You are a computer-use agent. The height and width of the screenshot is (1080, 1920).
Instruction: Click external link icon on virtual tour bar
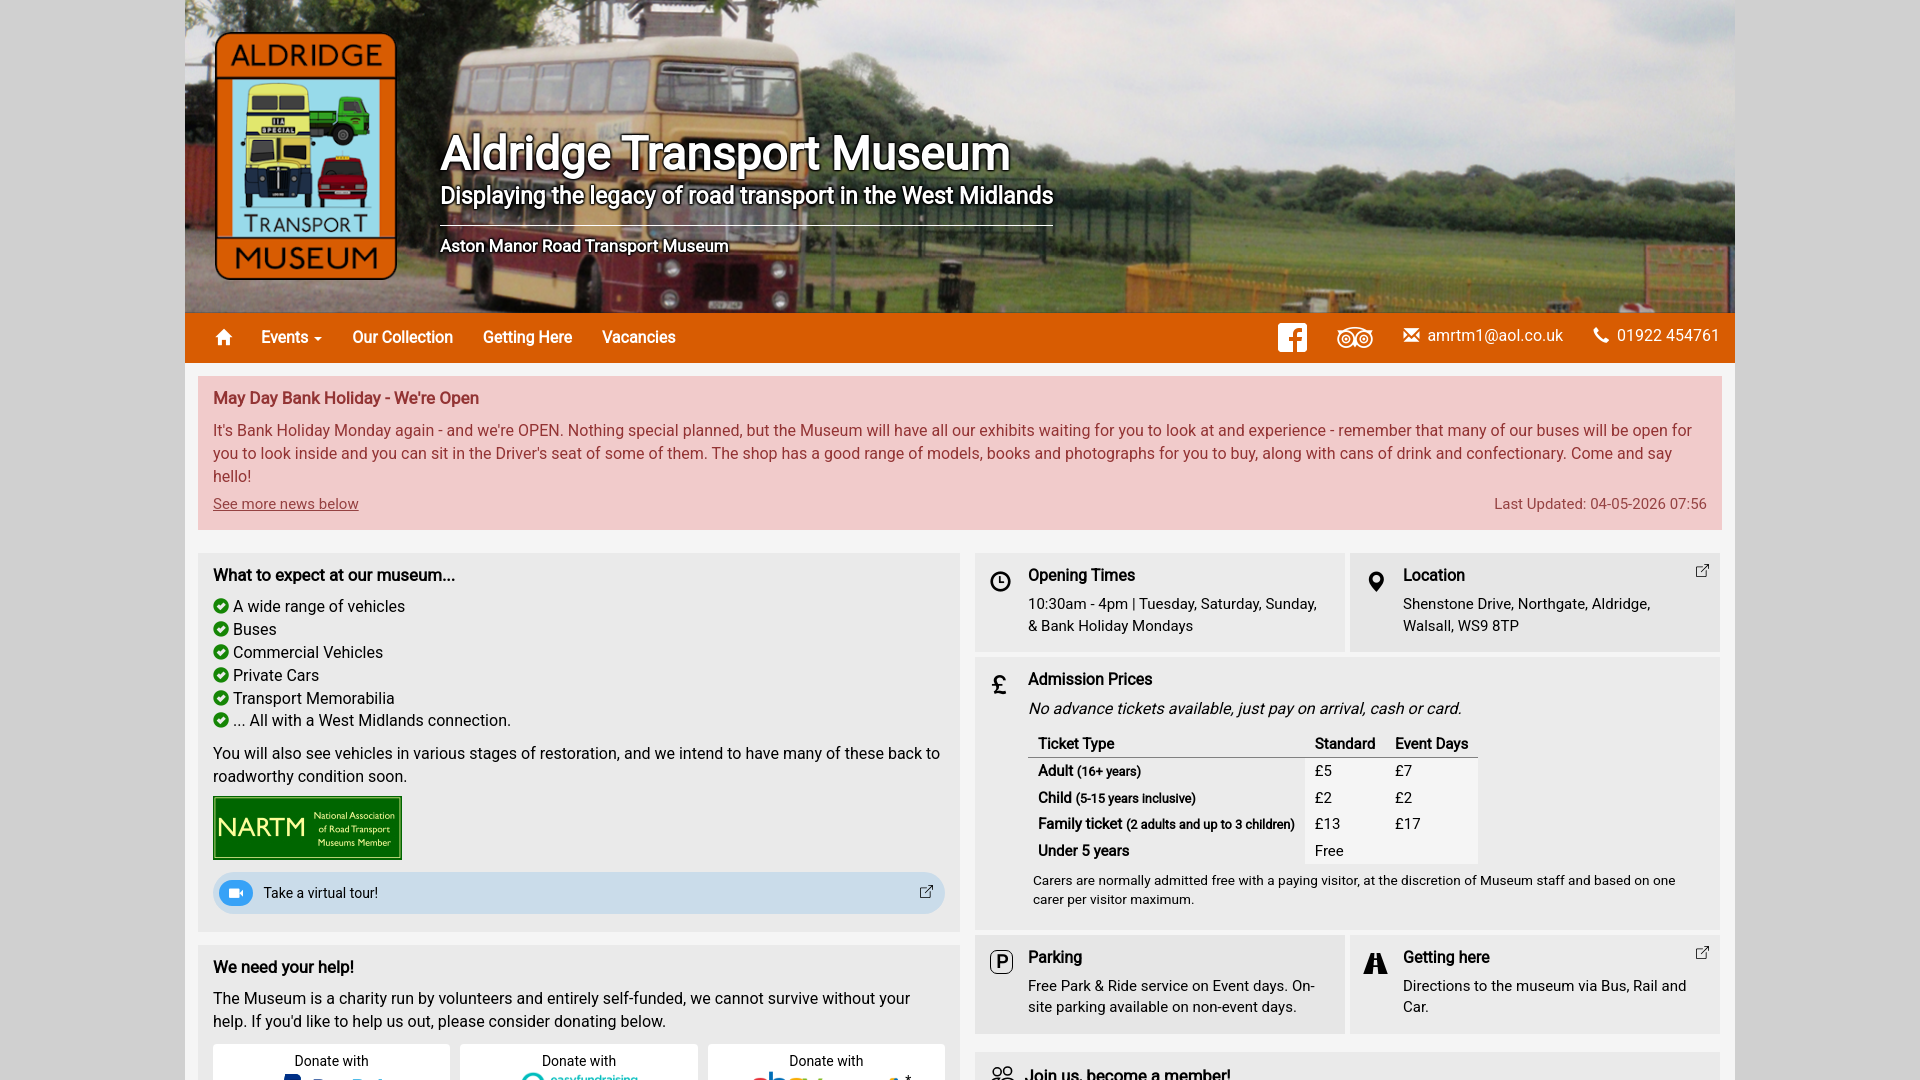coord(926,892)
